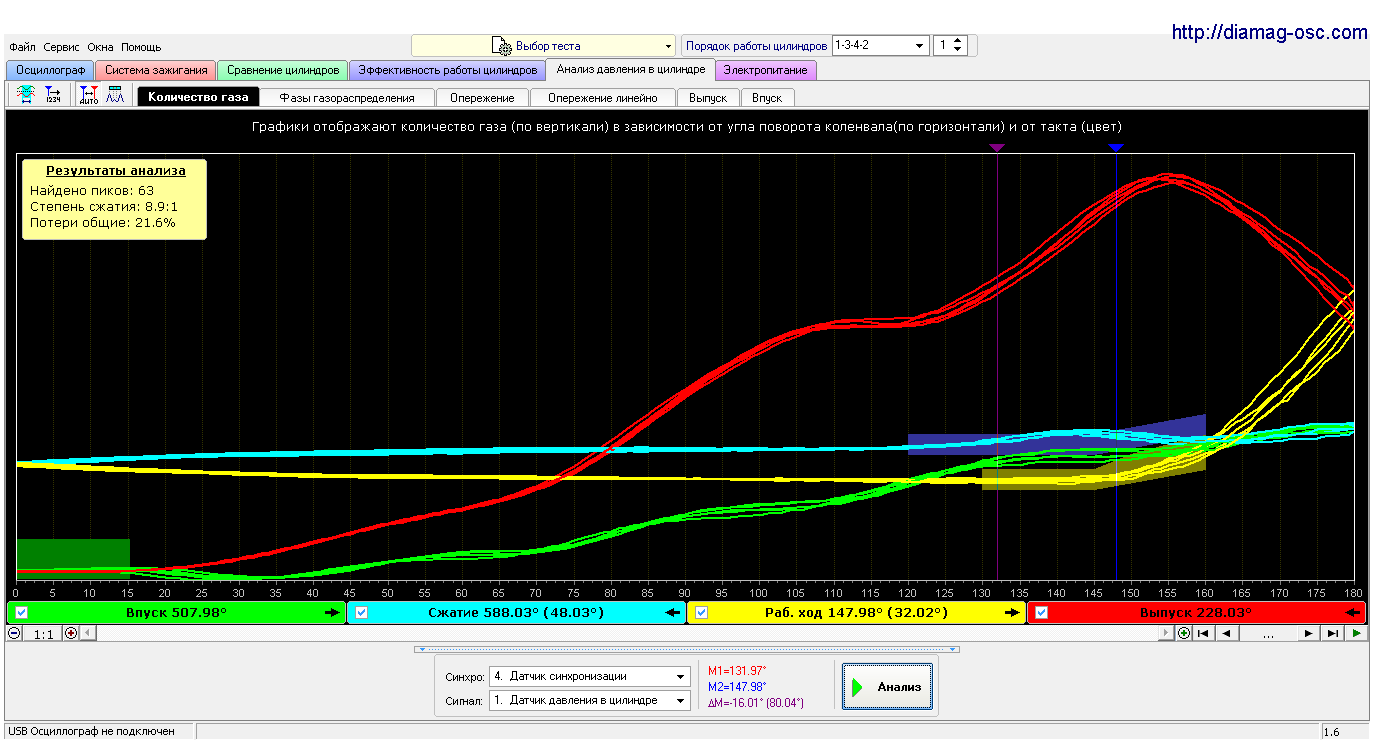The image size is (1382, 744).
Task: Click the Раб. ход 147.98° stroke bar
Action: click(857, 613)
